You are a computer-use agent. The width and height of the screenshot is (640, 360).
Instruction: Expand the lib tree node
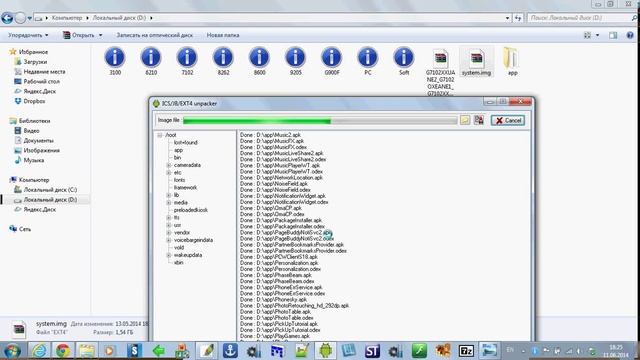coord(169,195)
